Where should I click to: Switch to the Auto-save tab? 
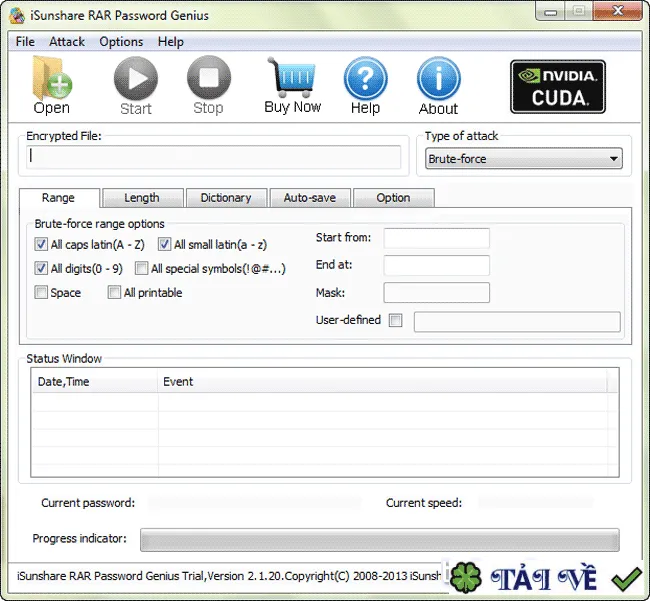310,198
